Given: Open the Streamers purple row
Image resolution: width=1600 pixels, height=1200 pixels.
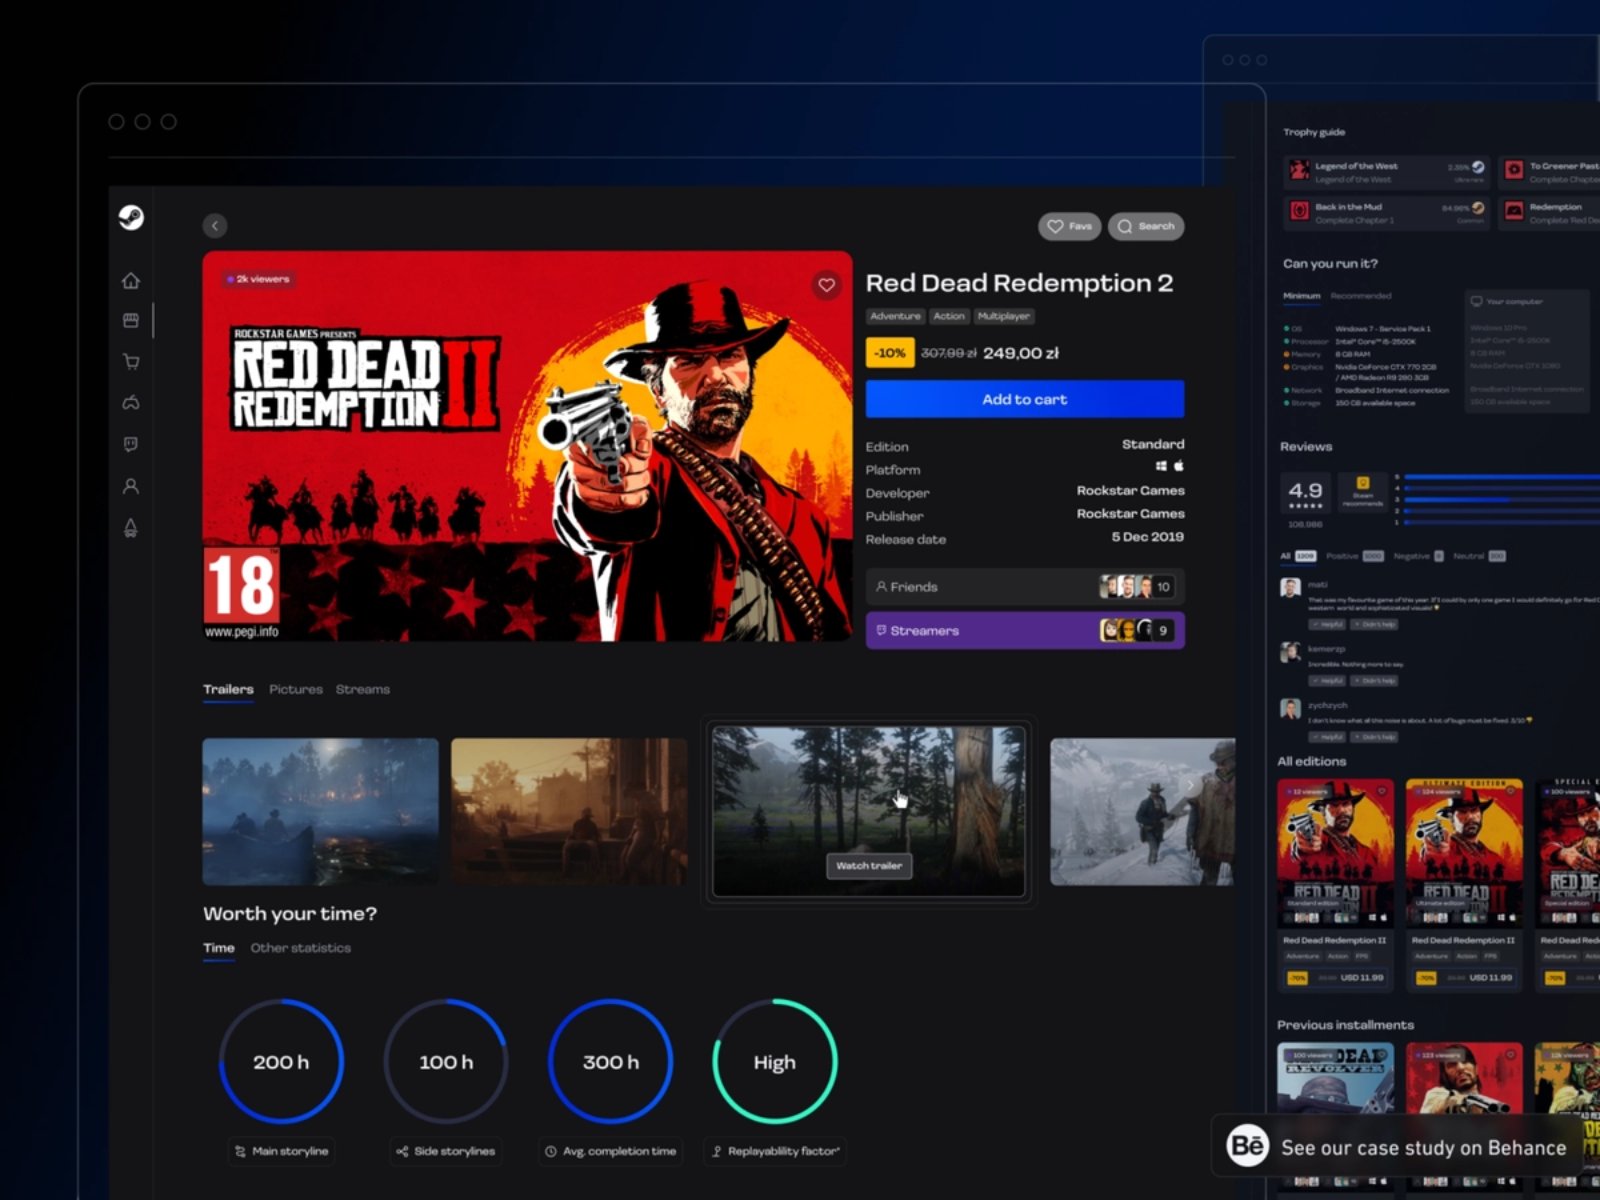Looking at the screenshot, I should point(1025,630).
